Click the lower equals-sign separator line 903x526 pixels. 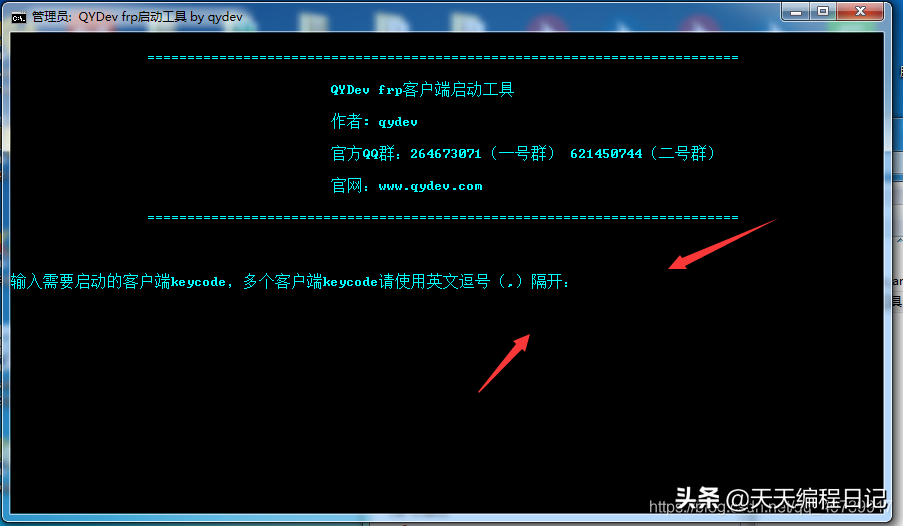point(443,217)
